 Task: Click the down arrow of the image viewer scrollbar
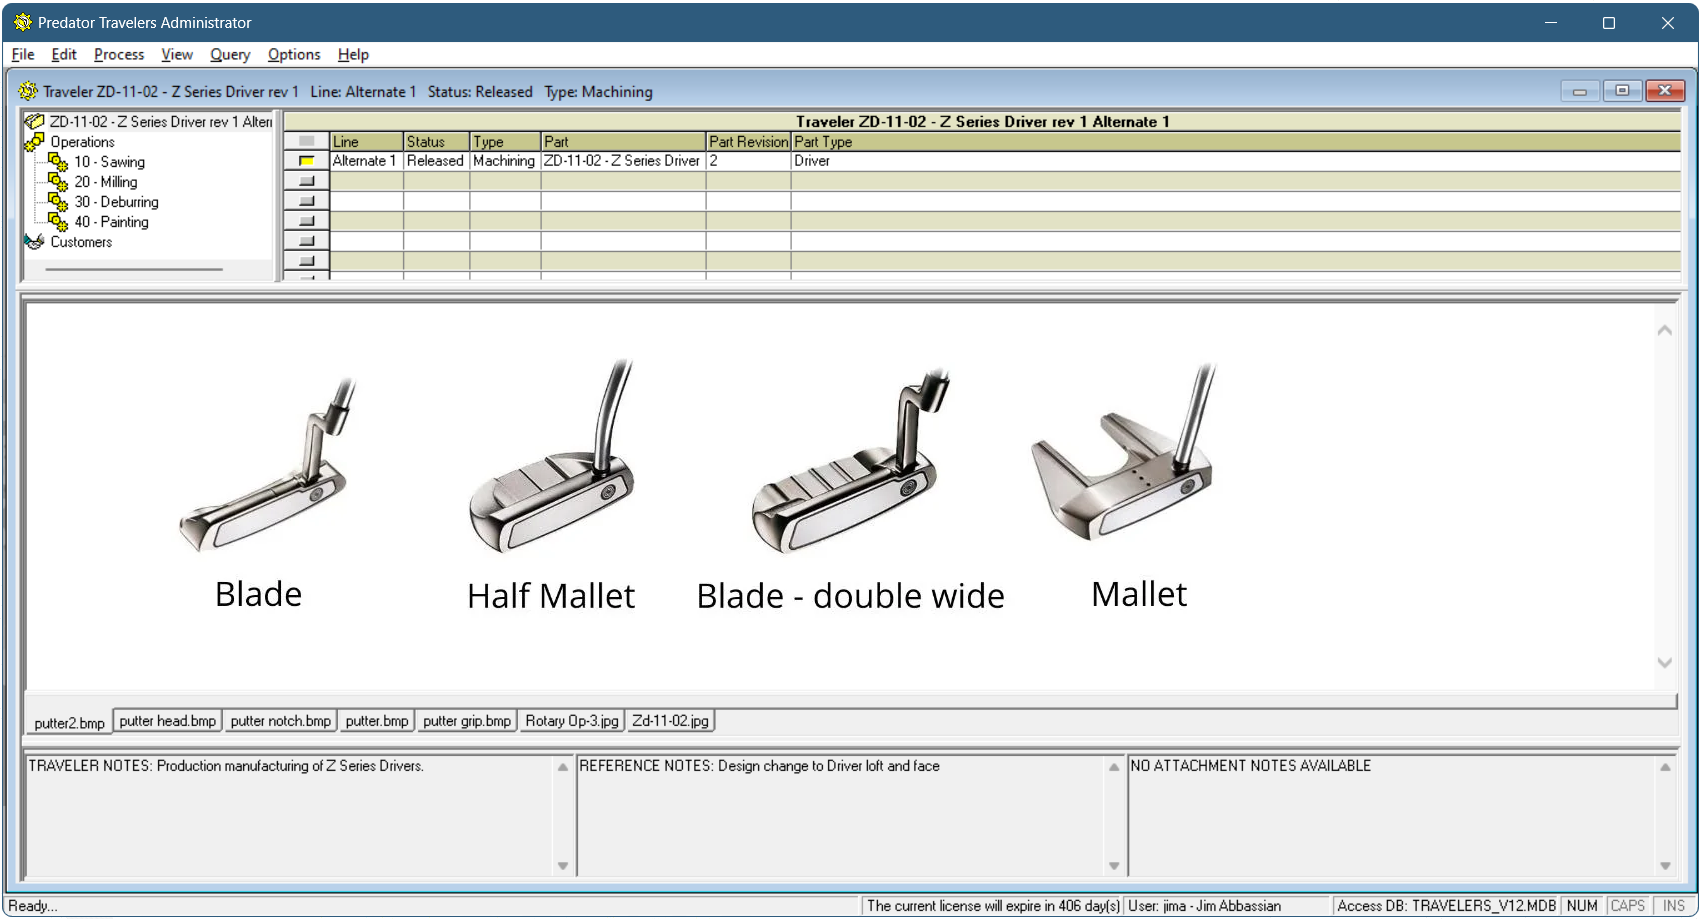click(1664, 662)
